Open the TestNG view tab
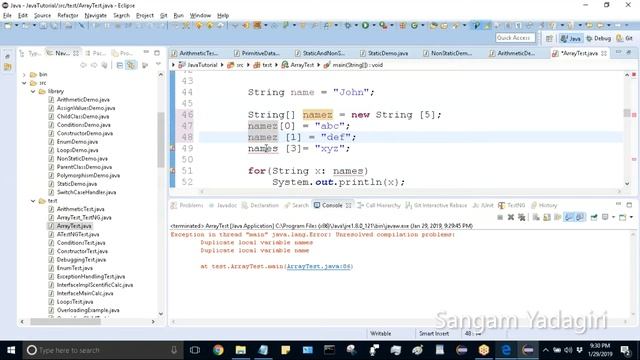The height and width of the screenshot is (360, 640). click(512, 205)
